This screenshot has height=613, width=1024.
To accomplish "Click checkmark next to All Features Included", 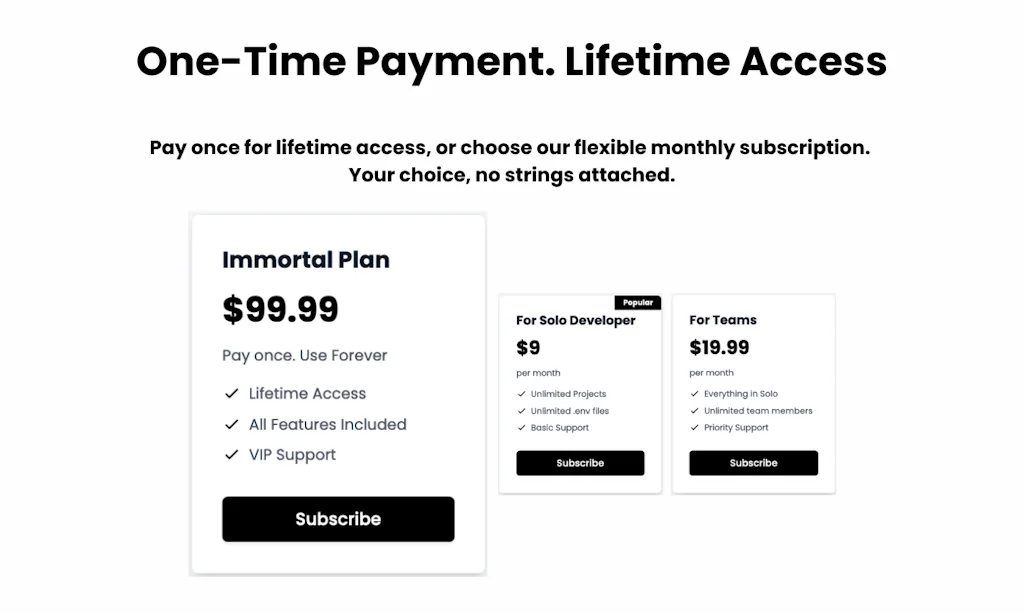I will (x=231, y=425).
